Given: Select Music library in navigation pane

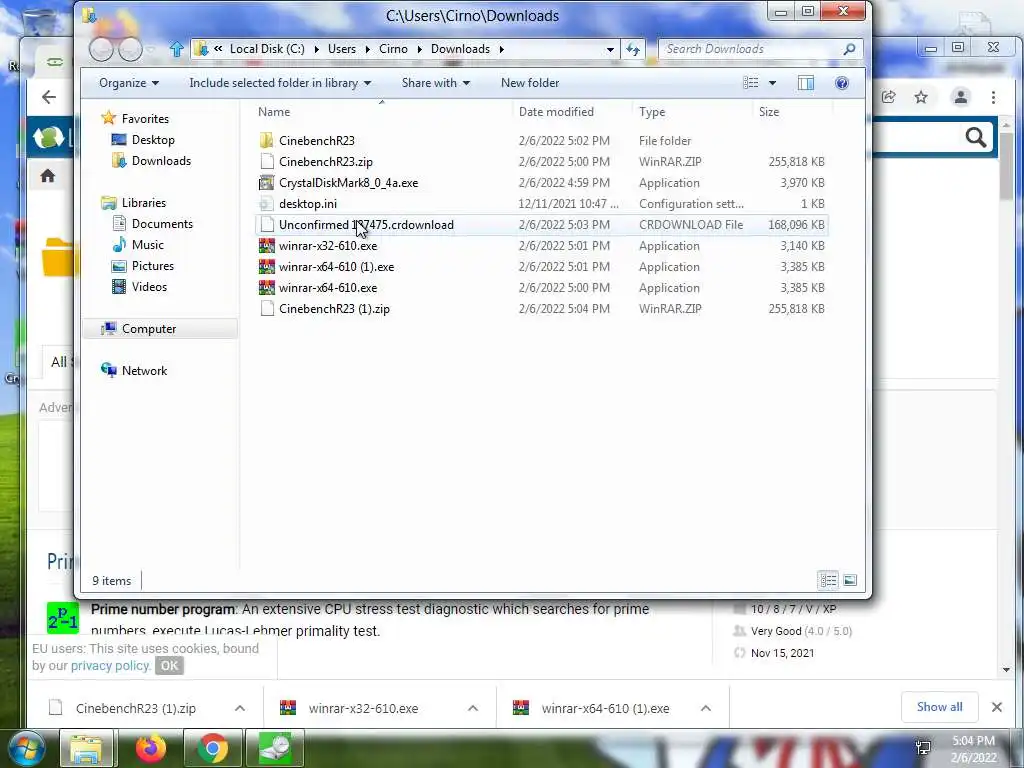Looking at the screenshot, I should [148, 245].
